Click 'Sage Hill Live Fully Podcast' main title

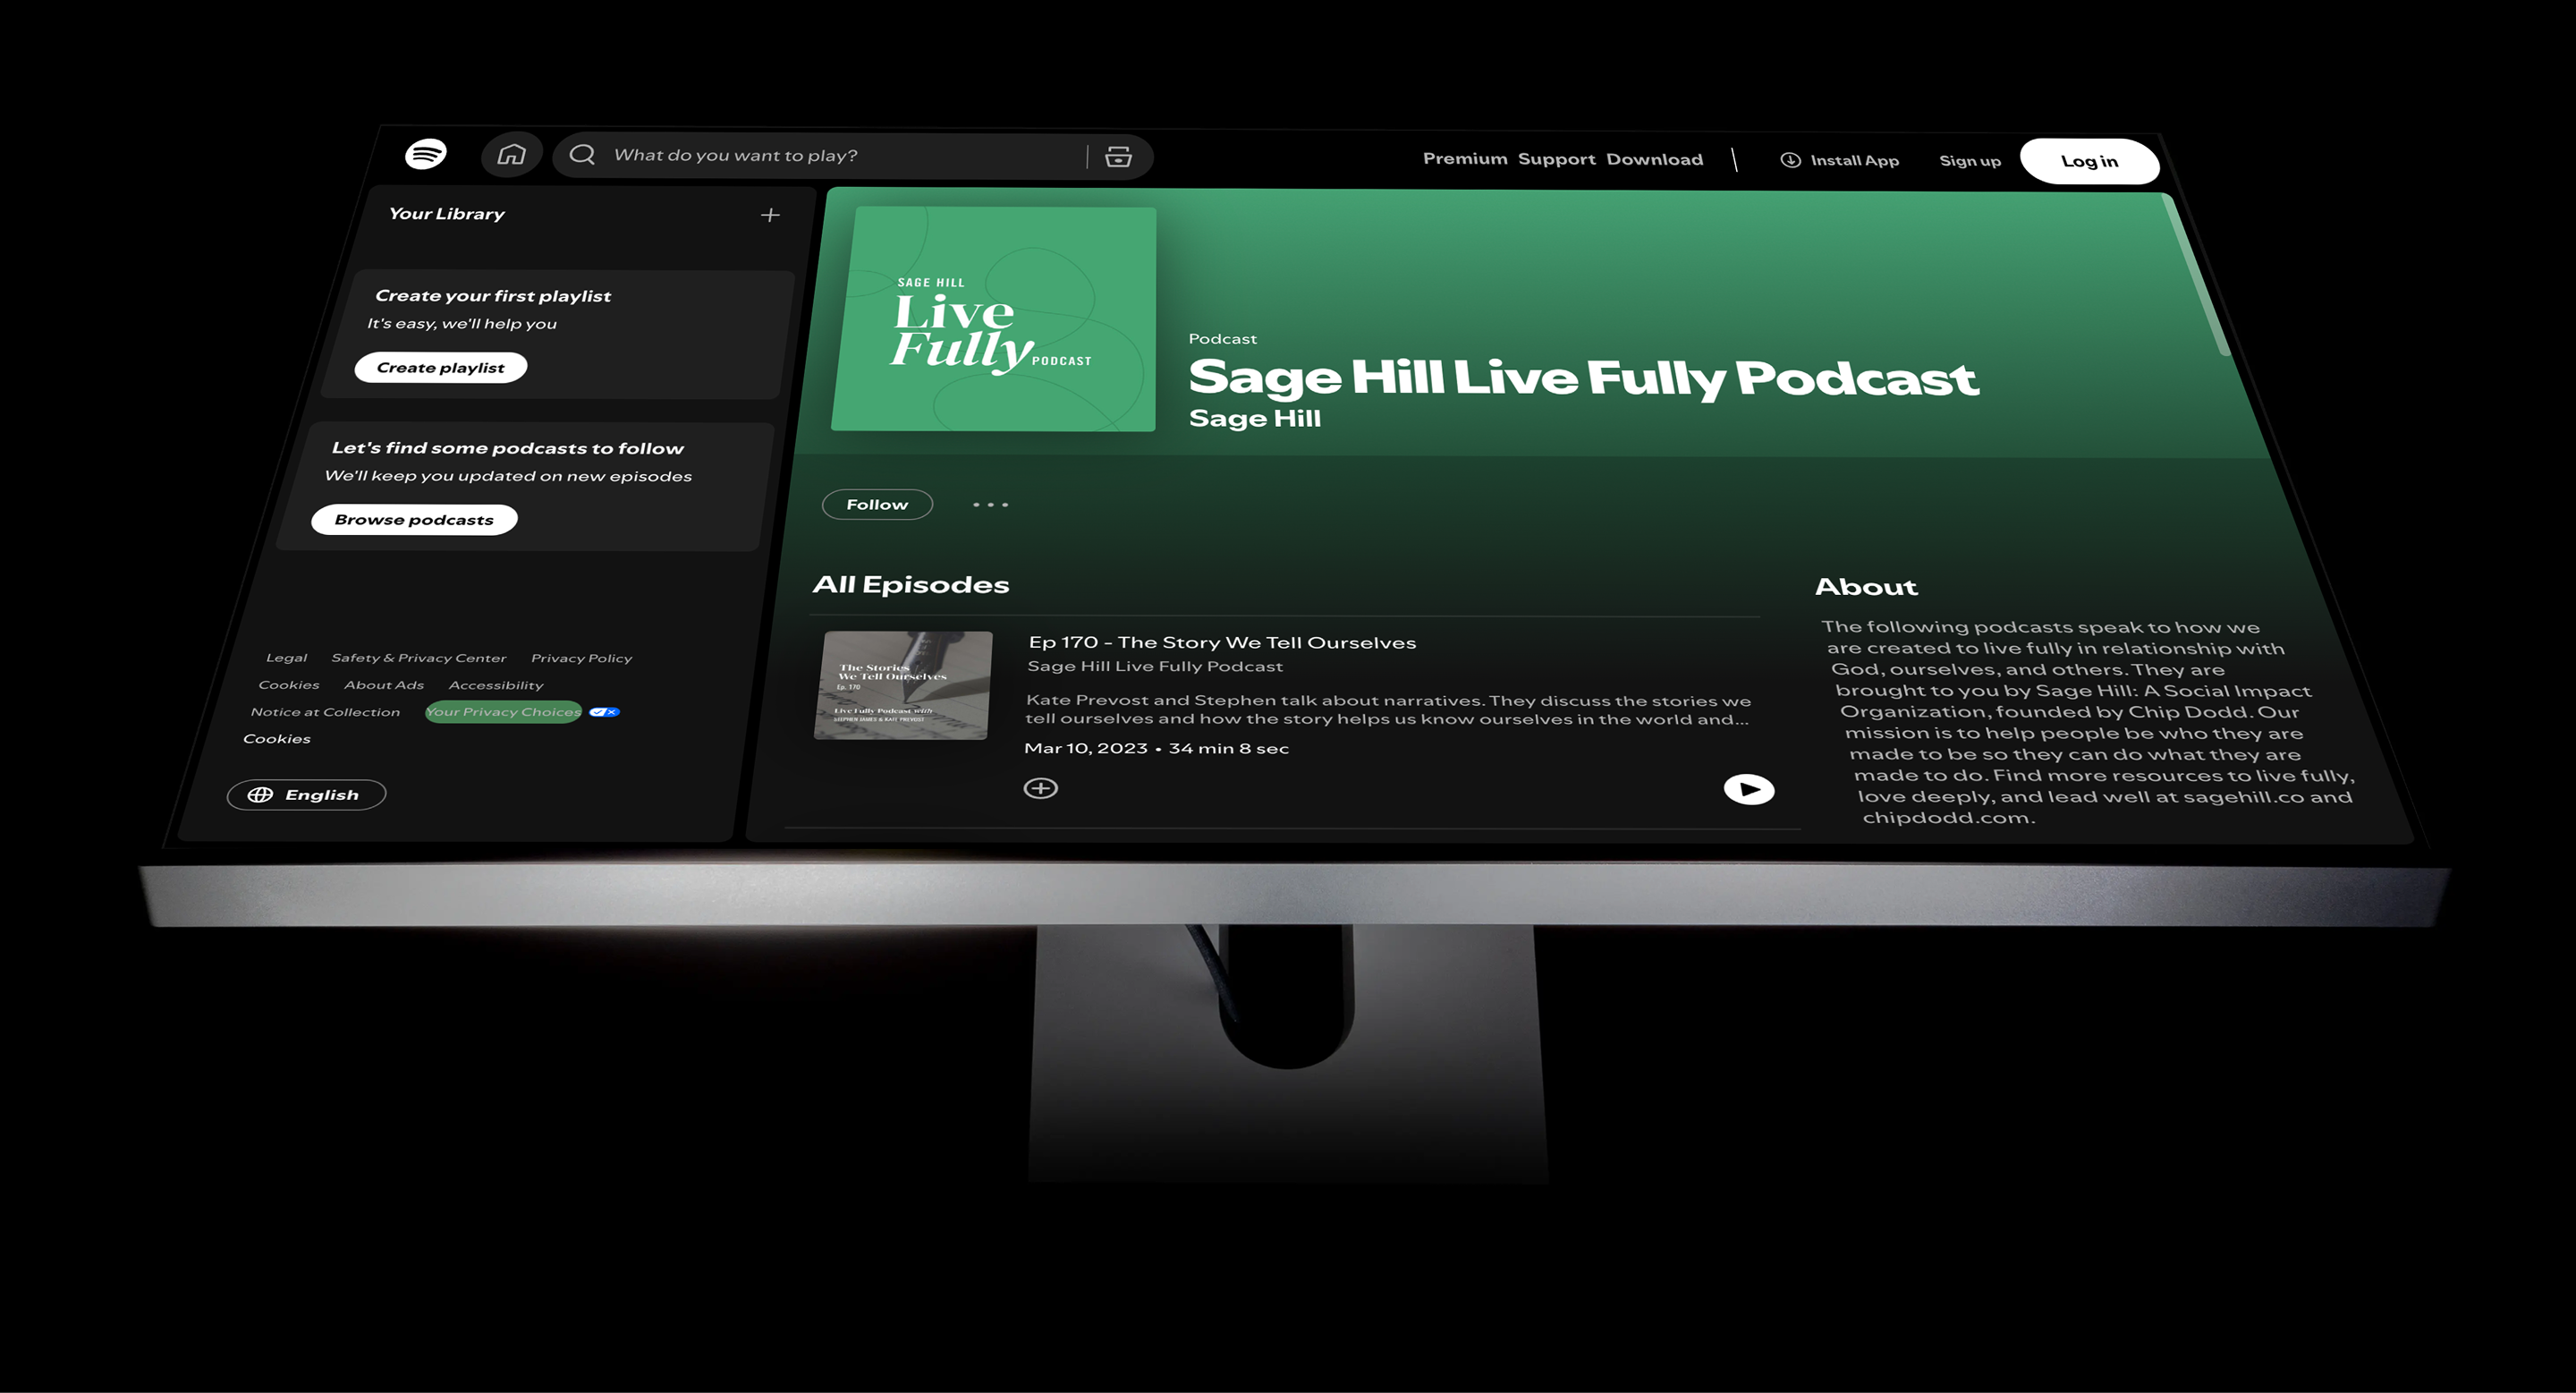(x=1583, y=378)
